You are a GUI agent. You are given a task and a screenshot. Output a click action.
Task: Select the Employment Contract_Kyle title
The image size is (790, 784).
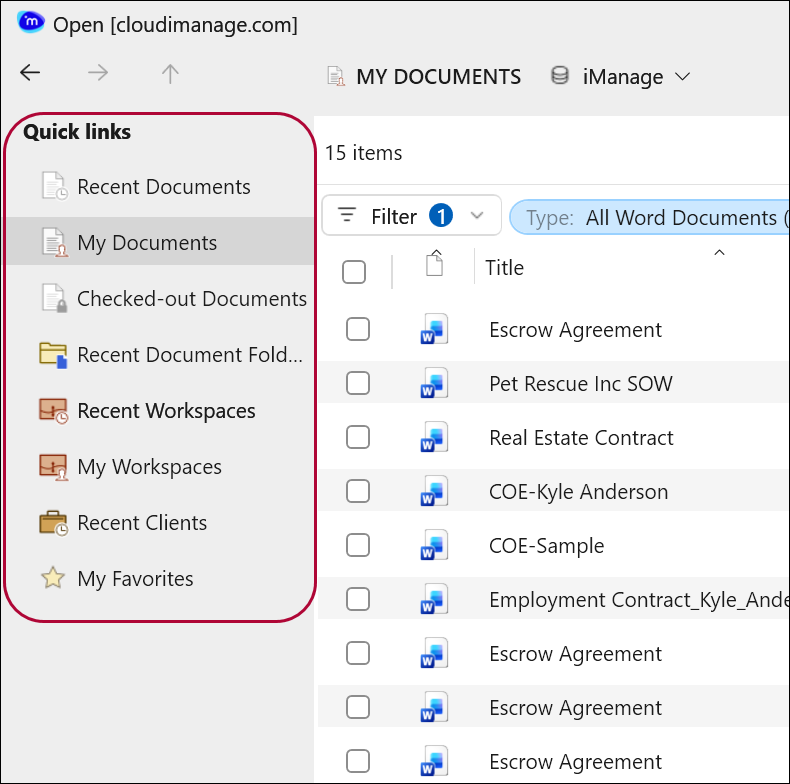coord(639,600)
